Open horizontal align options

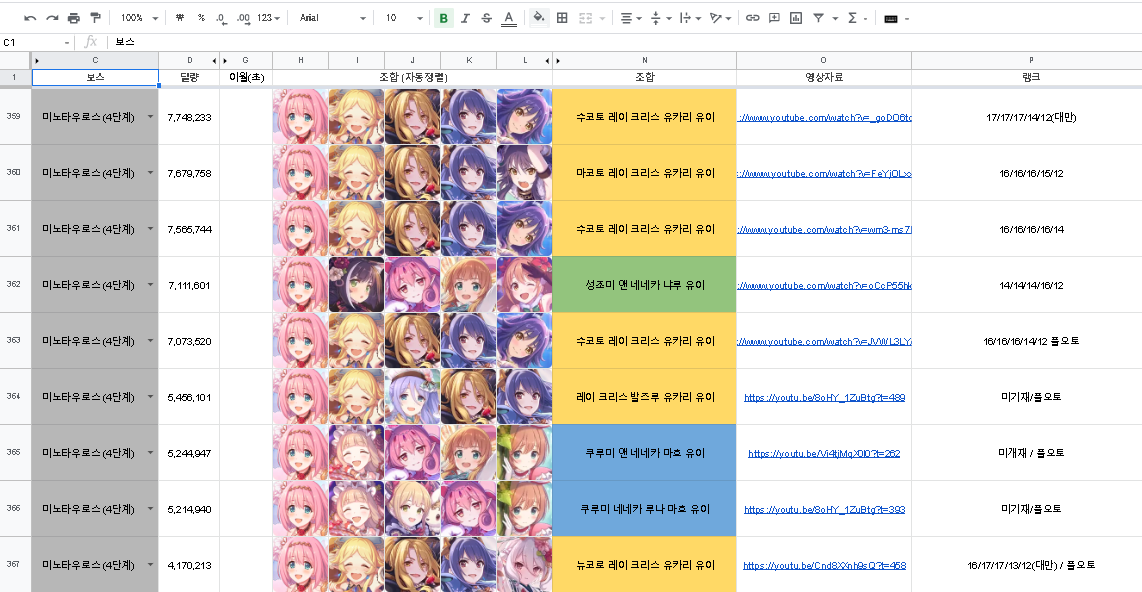pyautogui.click(x=631, y=18)
